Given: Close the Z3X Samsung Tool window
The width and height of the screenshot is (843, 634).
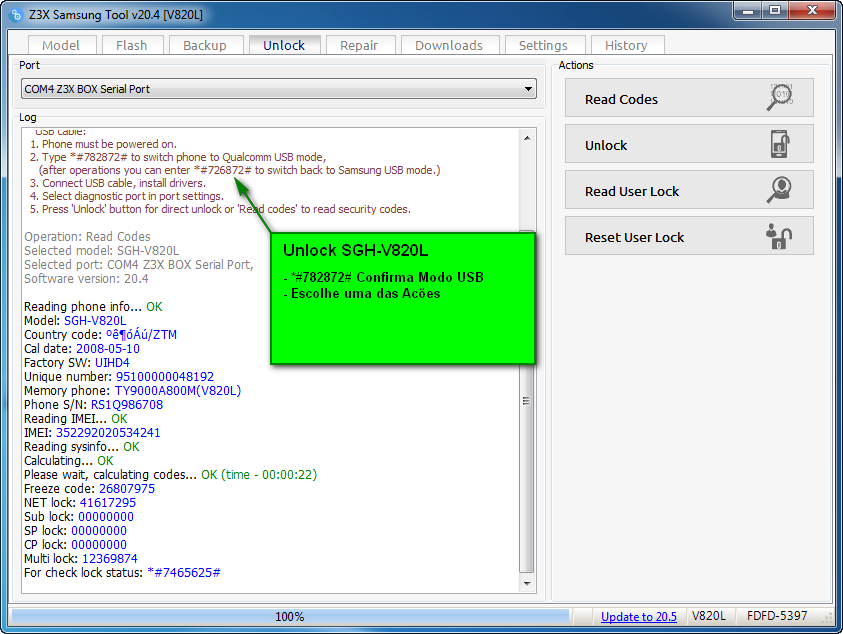Looking at the screenshot, I should point(812,10).
